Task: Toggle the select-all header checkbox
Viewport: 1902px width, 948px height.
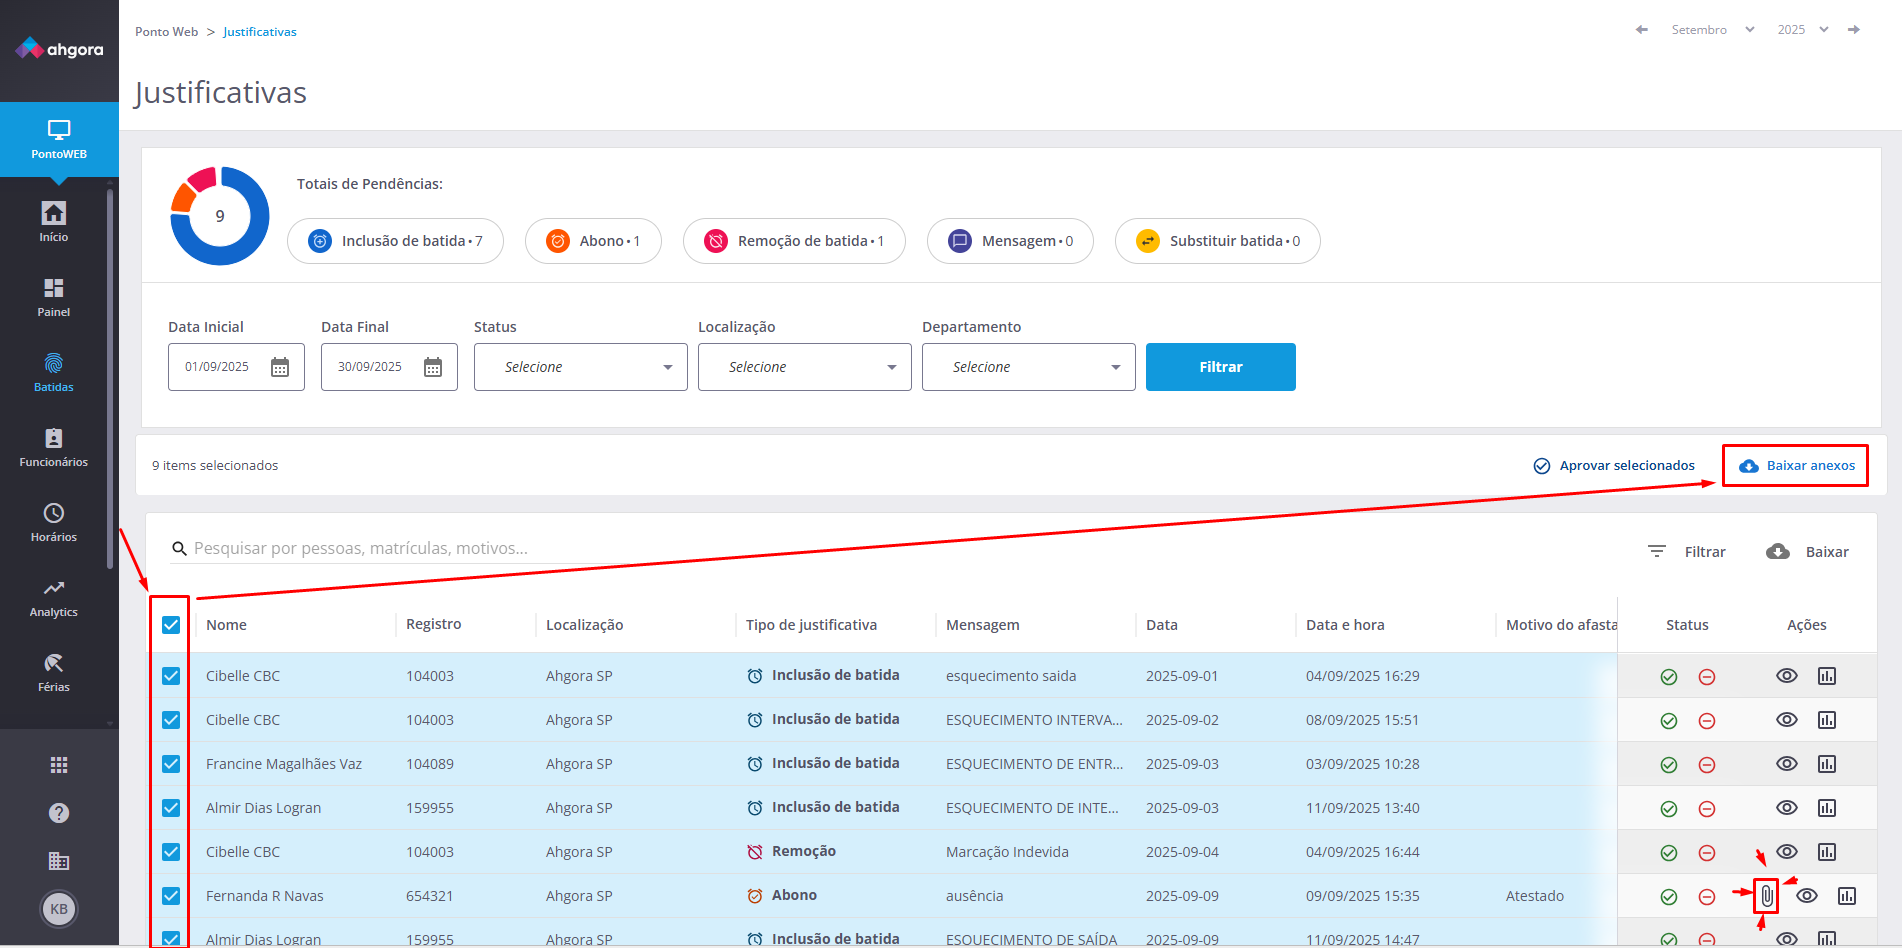Action: [x=171, y=625]
